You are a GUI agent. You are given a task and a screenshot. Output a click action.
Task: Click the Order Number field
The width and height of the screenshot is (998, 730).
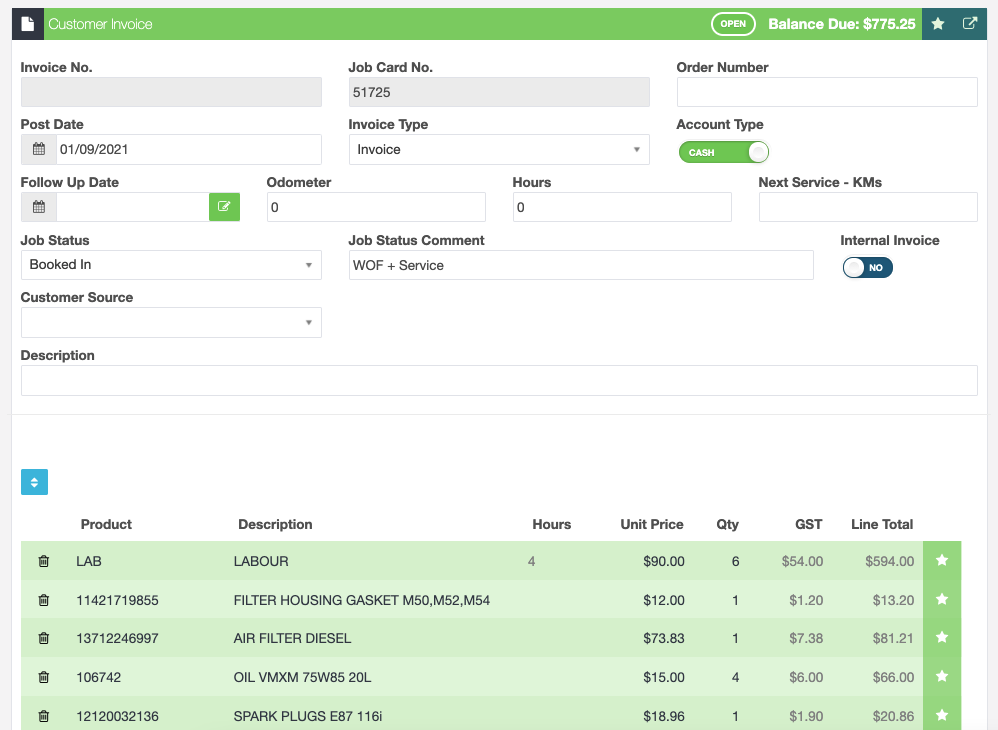coord(827,92)
